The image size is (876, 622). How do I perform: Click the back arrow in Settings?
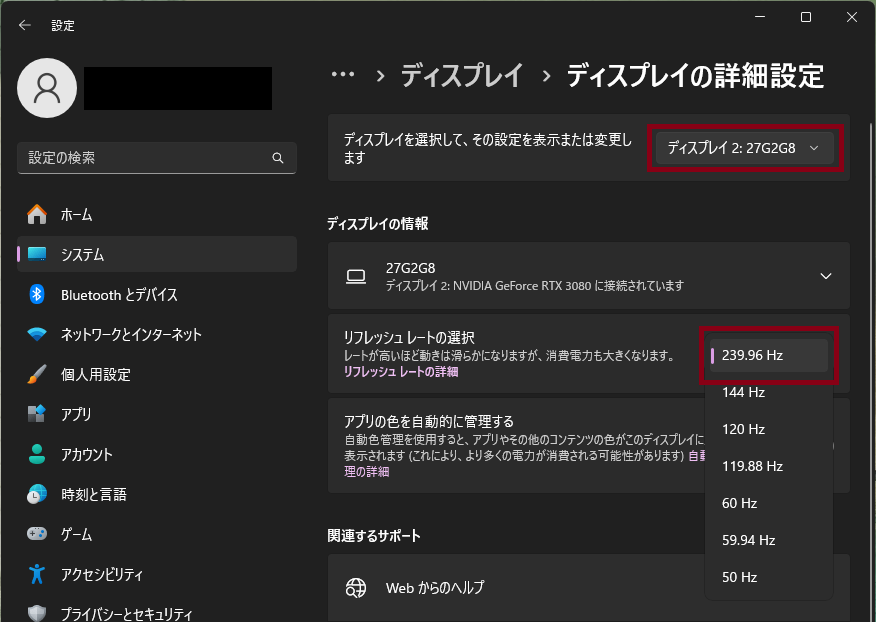25,25
